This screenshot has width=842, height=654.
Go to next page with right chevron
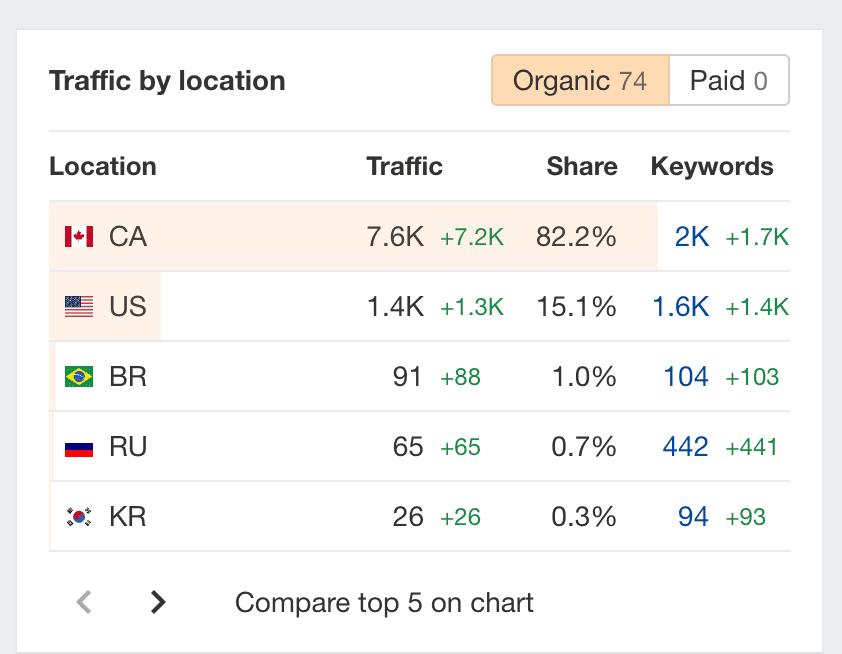[x=157, y=602]
